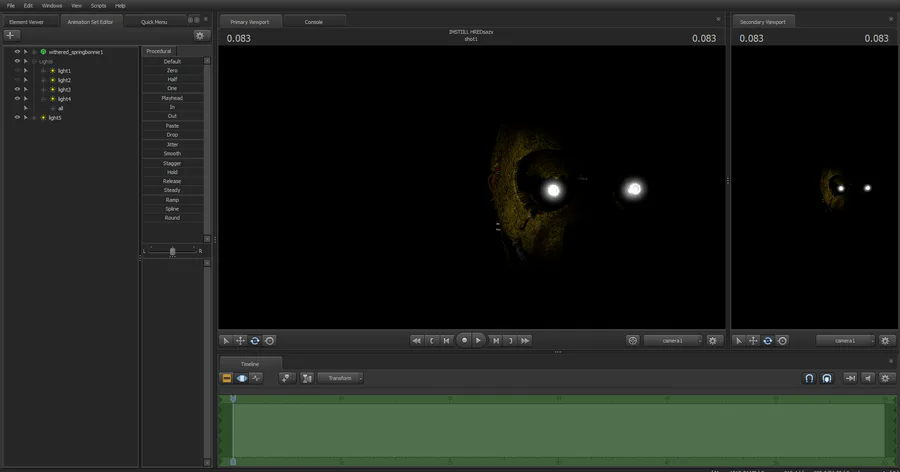Toggle the second magnet snap-frame icon
Screen dimensions: 900x472
point(827,378)
